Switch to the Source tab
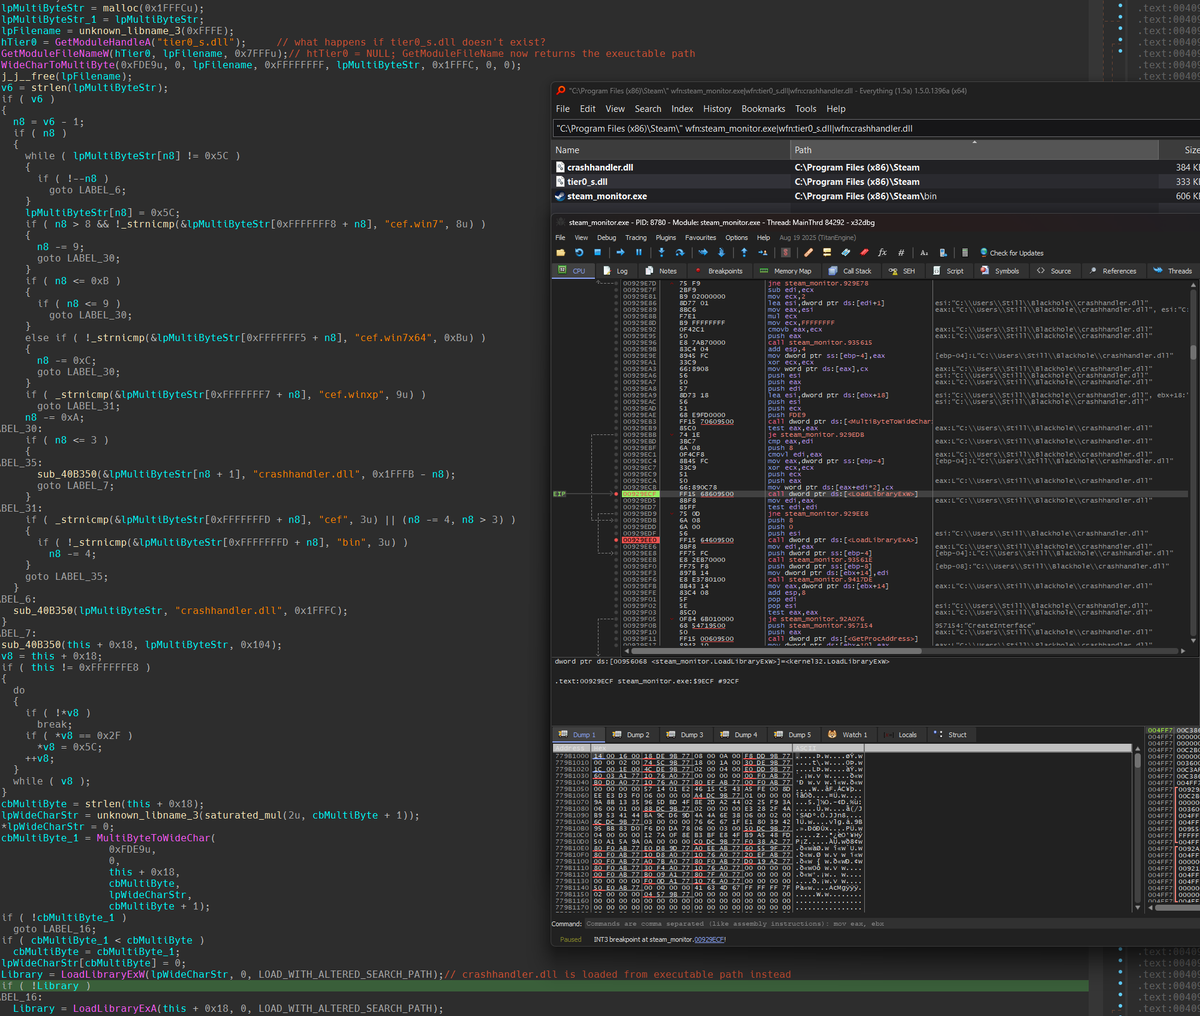1200x1016 pixels. click(x=1053, y=271)
